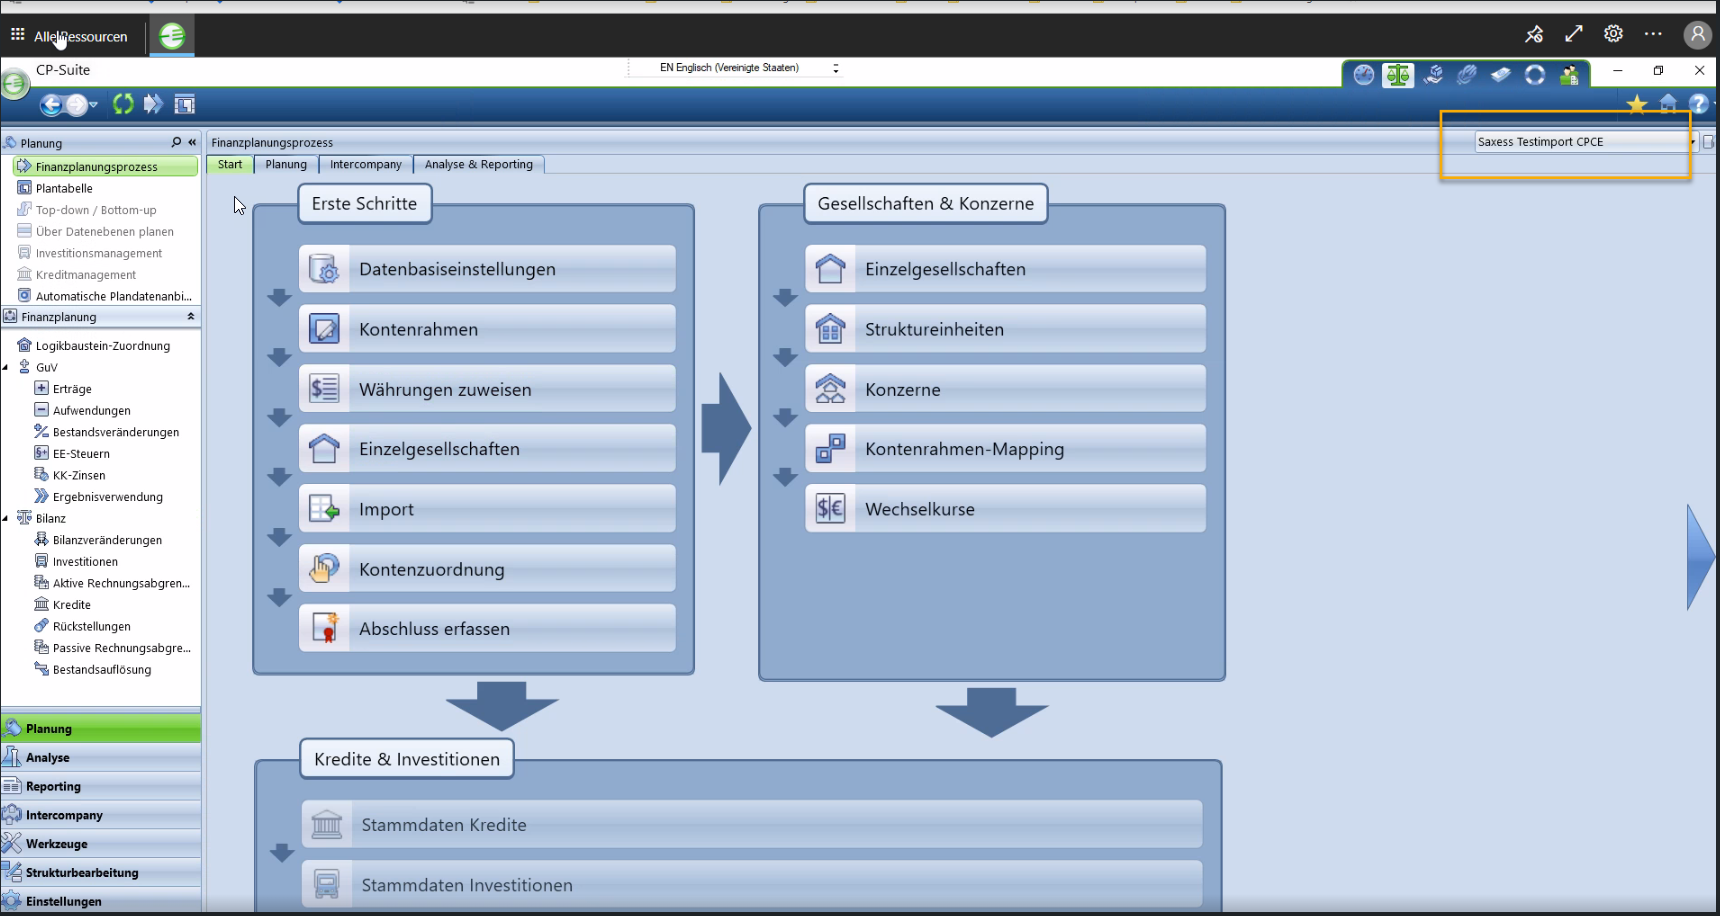
Task: Select Plantabelle in the navigation tree
Action: (x=64, y=188)
